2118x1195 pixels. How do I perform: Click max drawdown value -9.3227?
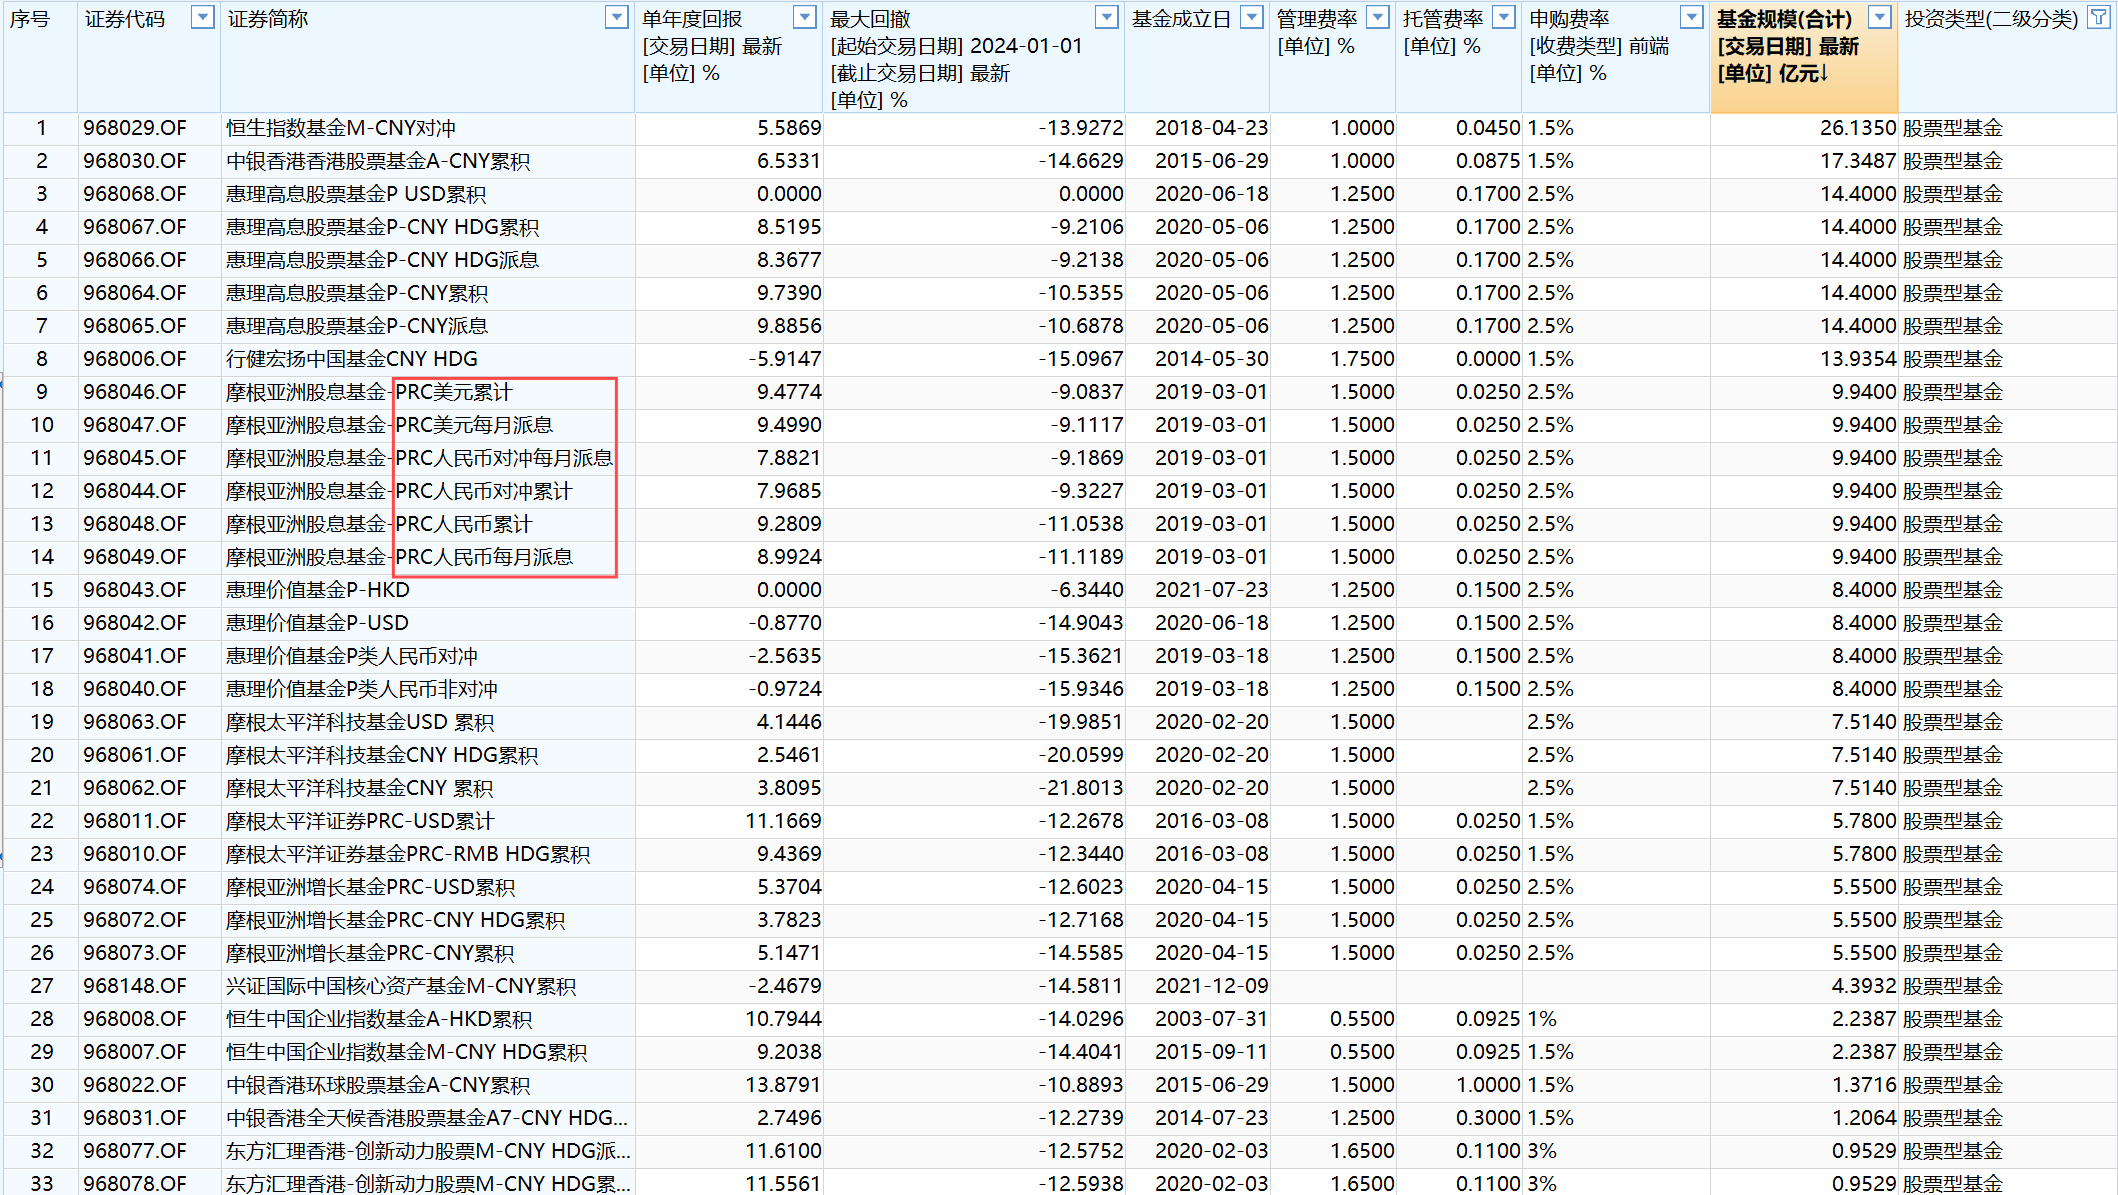1087,491
